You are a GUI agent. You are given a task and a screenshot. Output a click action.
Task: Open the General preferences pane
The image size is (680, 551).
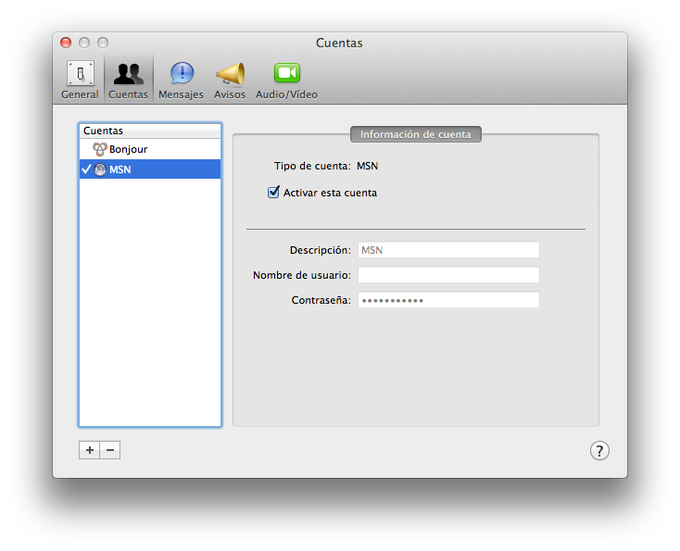(x=80, y=80)
